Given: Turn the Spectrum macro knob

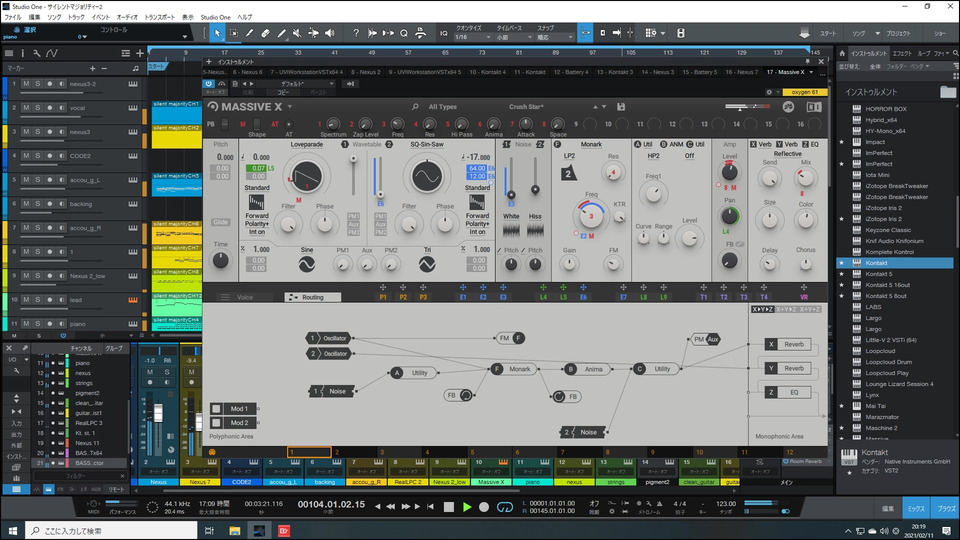Looking at the screenshot, I should (333, 124).
